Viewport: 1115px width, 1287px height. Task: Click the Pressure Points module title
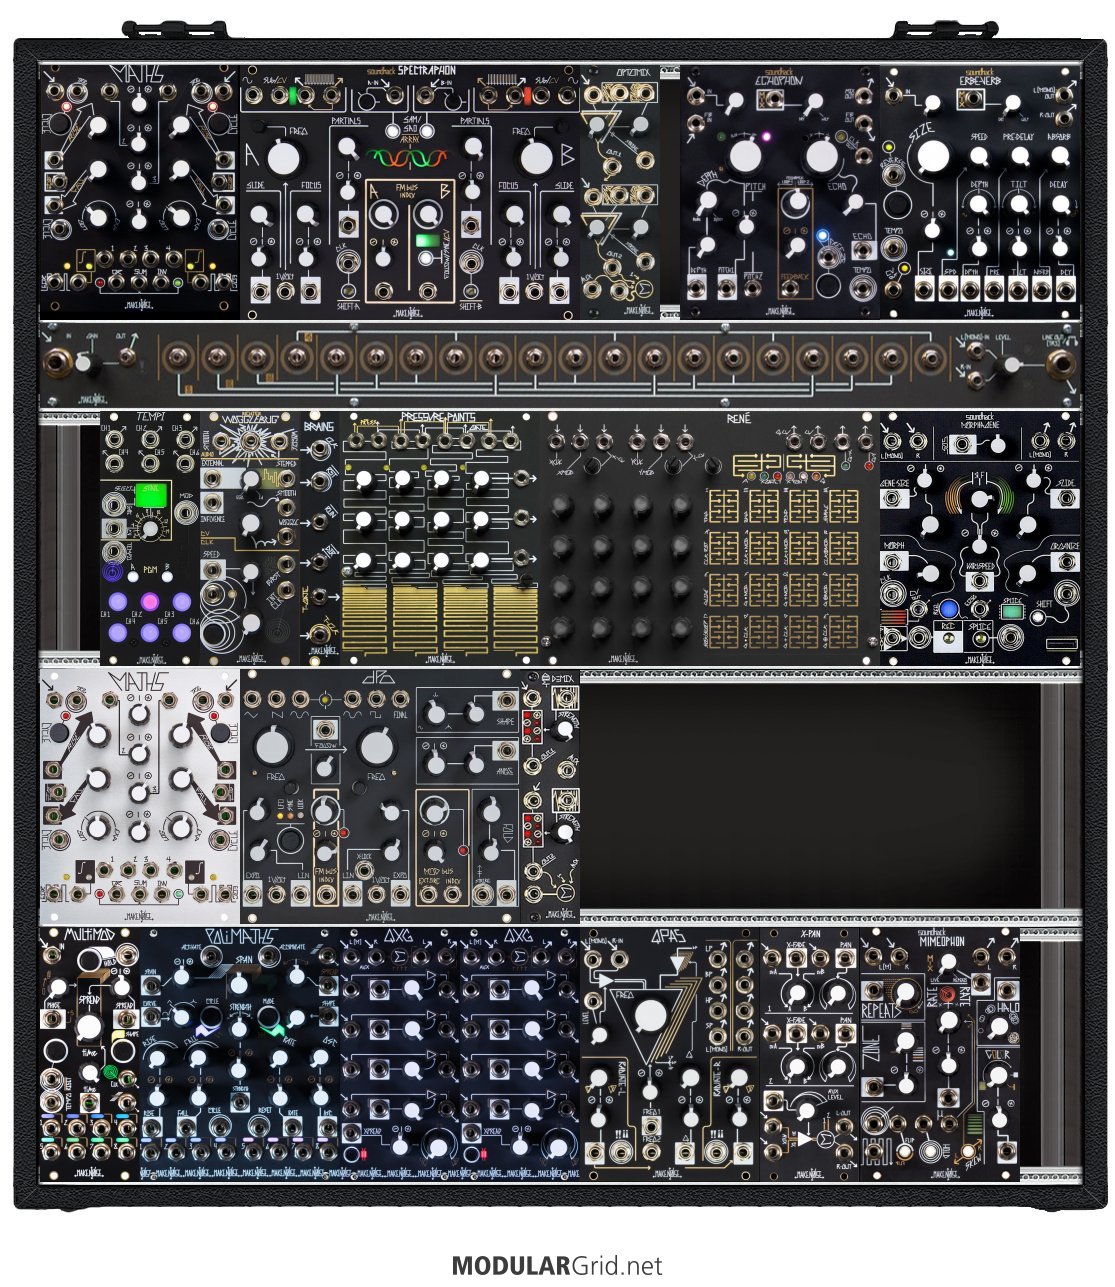point(438,417)
